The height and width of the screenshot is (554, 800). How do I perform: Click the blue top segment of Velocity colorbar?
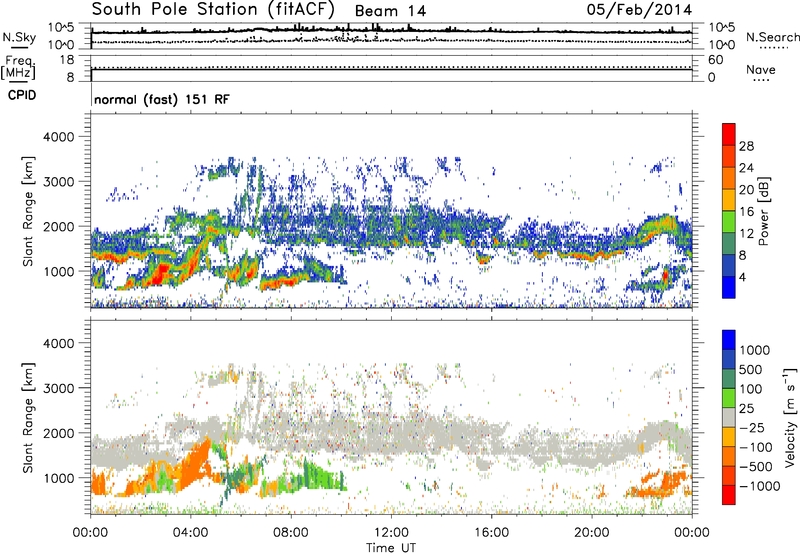point(729,340)
